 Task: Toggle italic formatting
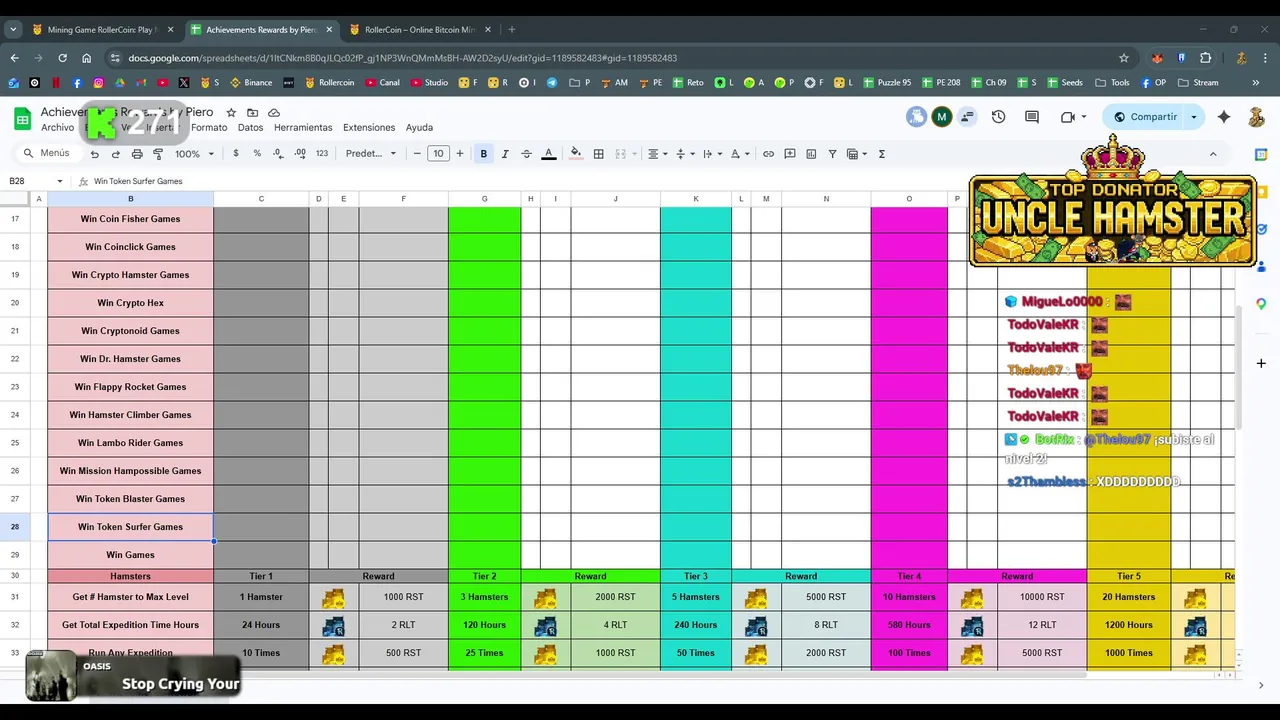505,154
